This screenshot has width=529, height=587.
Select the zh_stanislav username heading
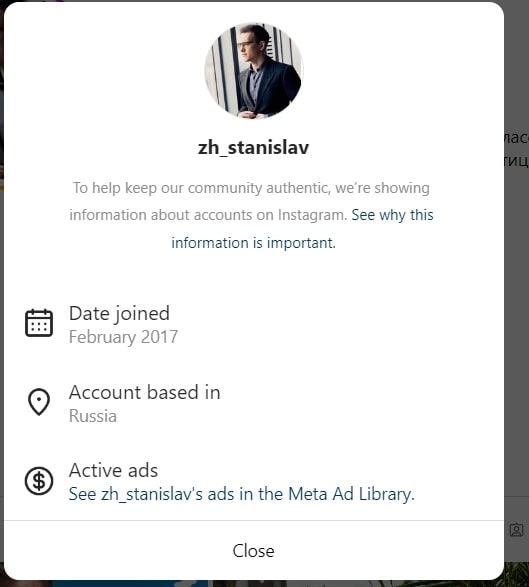(x=253, y=147)
